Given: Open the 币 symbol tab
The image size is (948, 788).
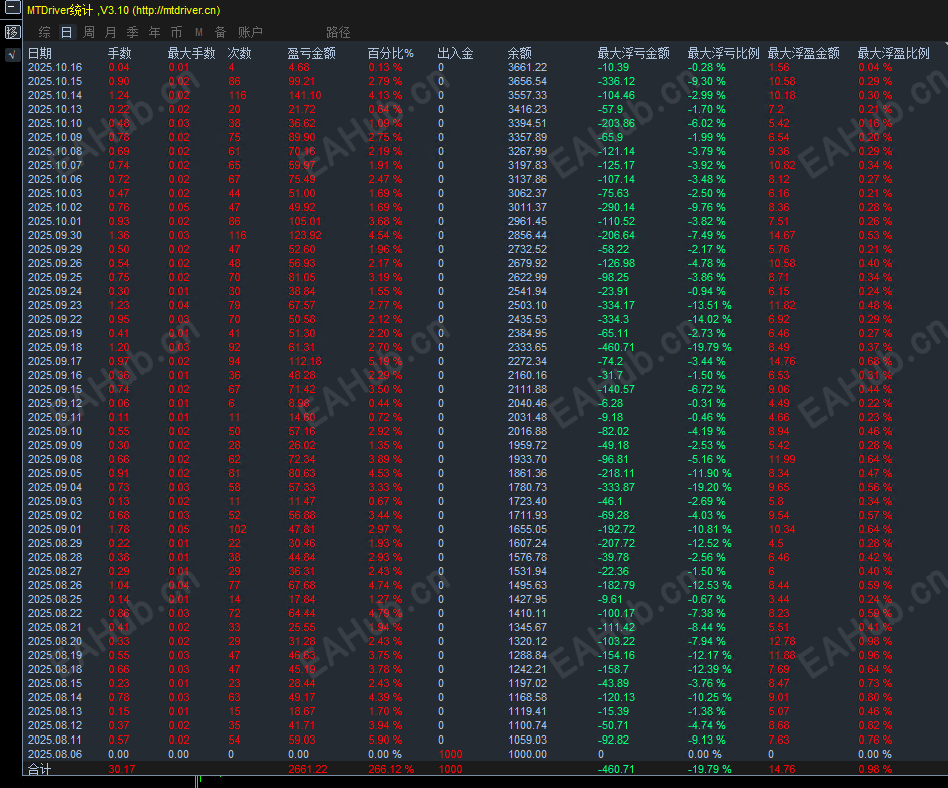Looking at the screenshot, I should [x=177, y=32].
